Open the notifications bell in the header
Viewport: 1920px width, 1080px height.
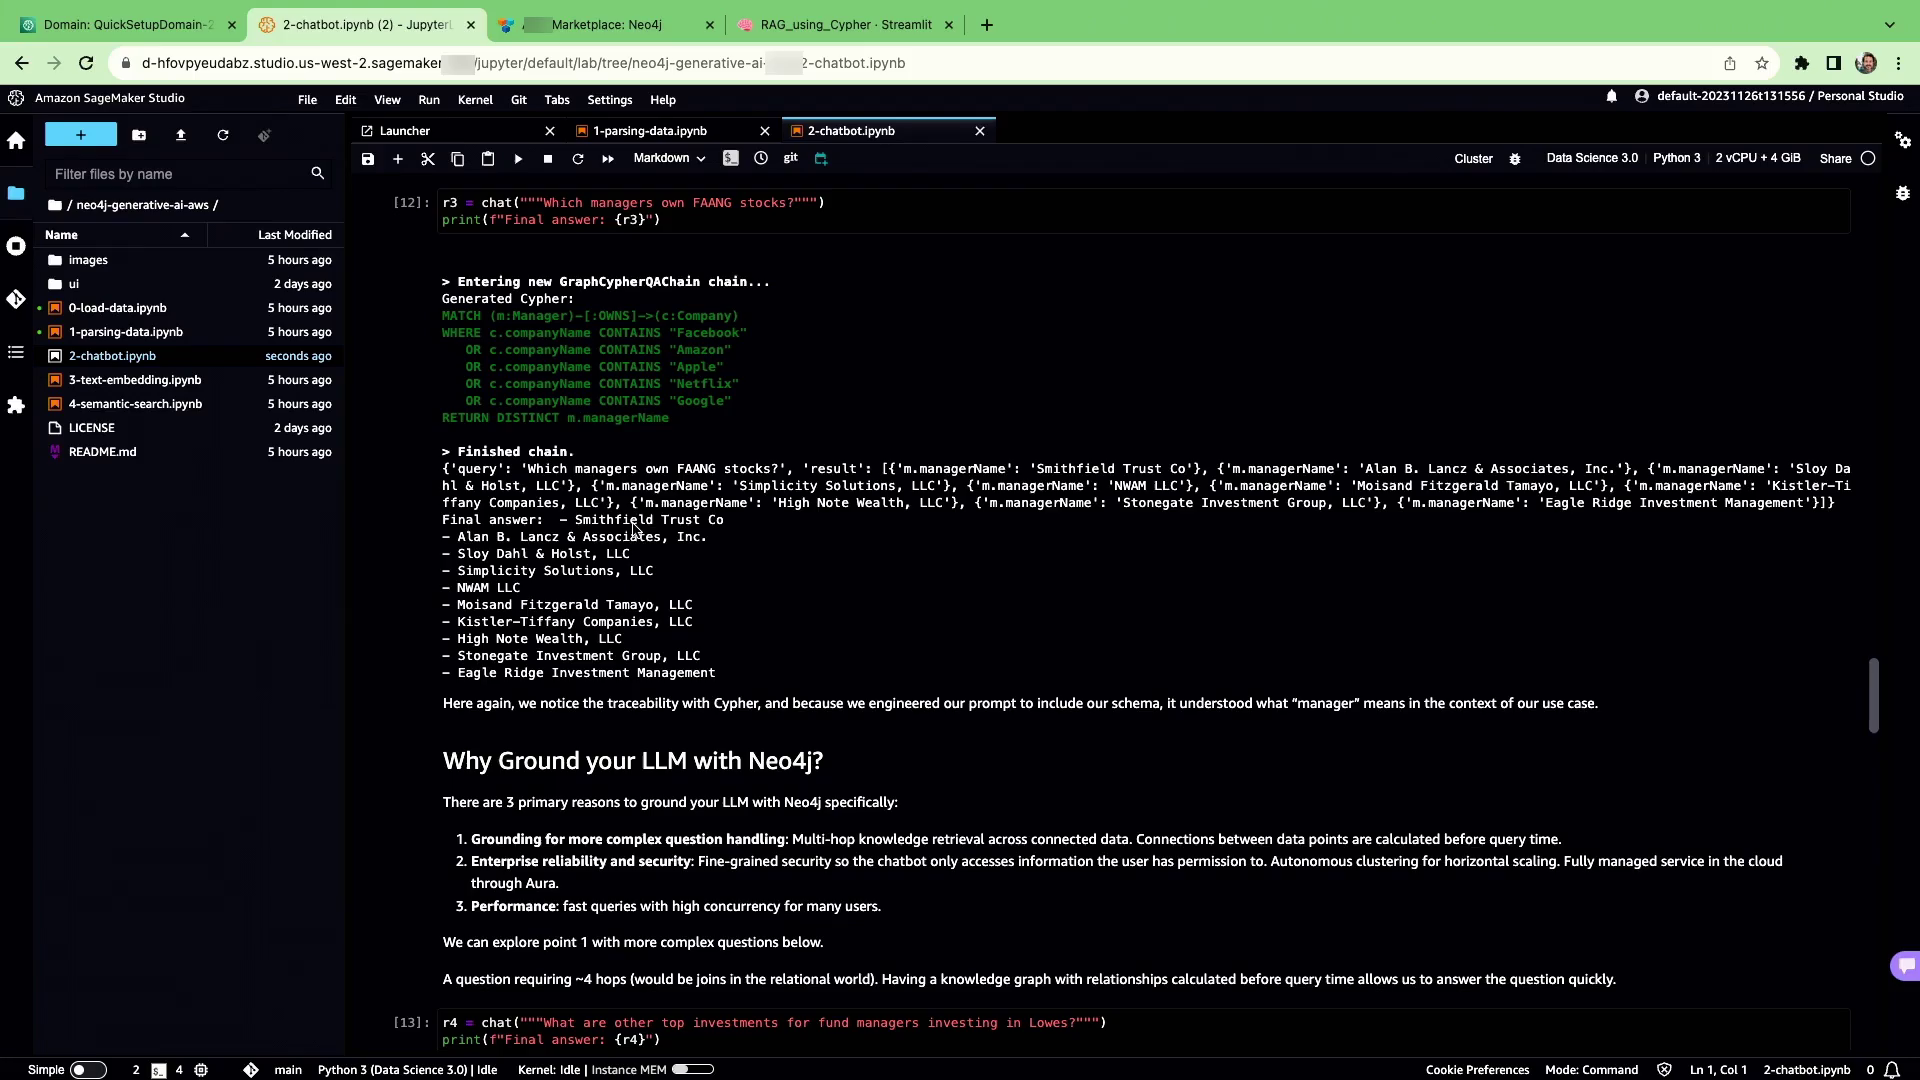(x=1611, y=97)
